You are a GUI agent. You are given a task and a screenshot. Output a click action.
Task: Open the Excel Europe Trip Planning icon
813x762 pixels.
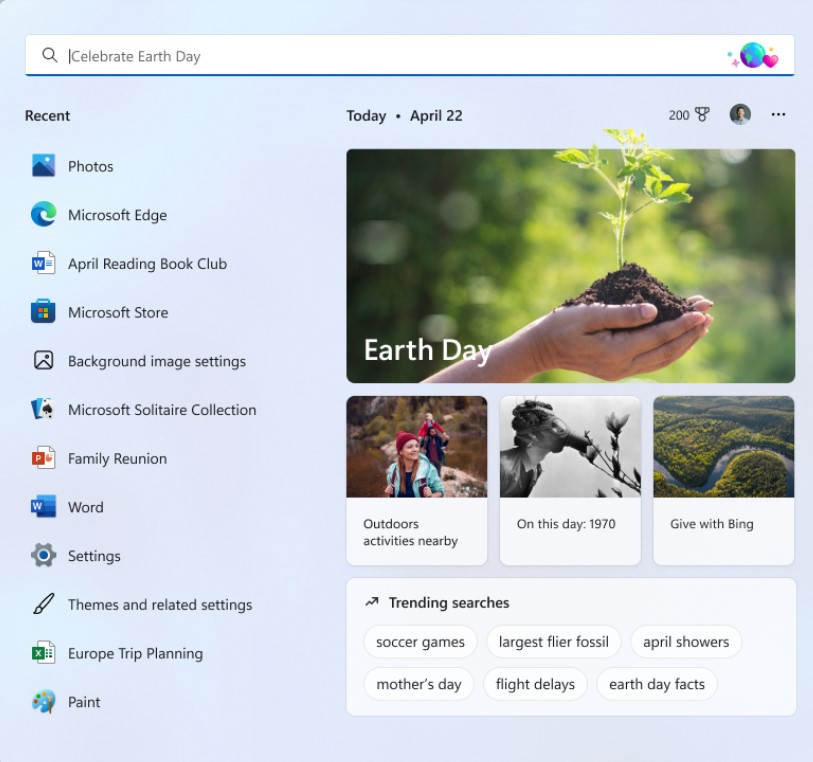(x=42, y=653)
